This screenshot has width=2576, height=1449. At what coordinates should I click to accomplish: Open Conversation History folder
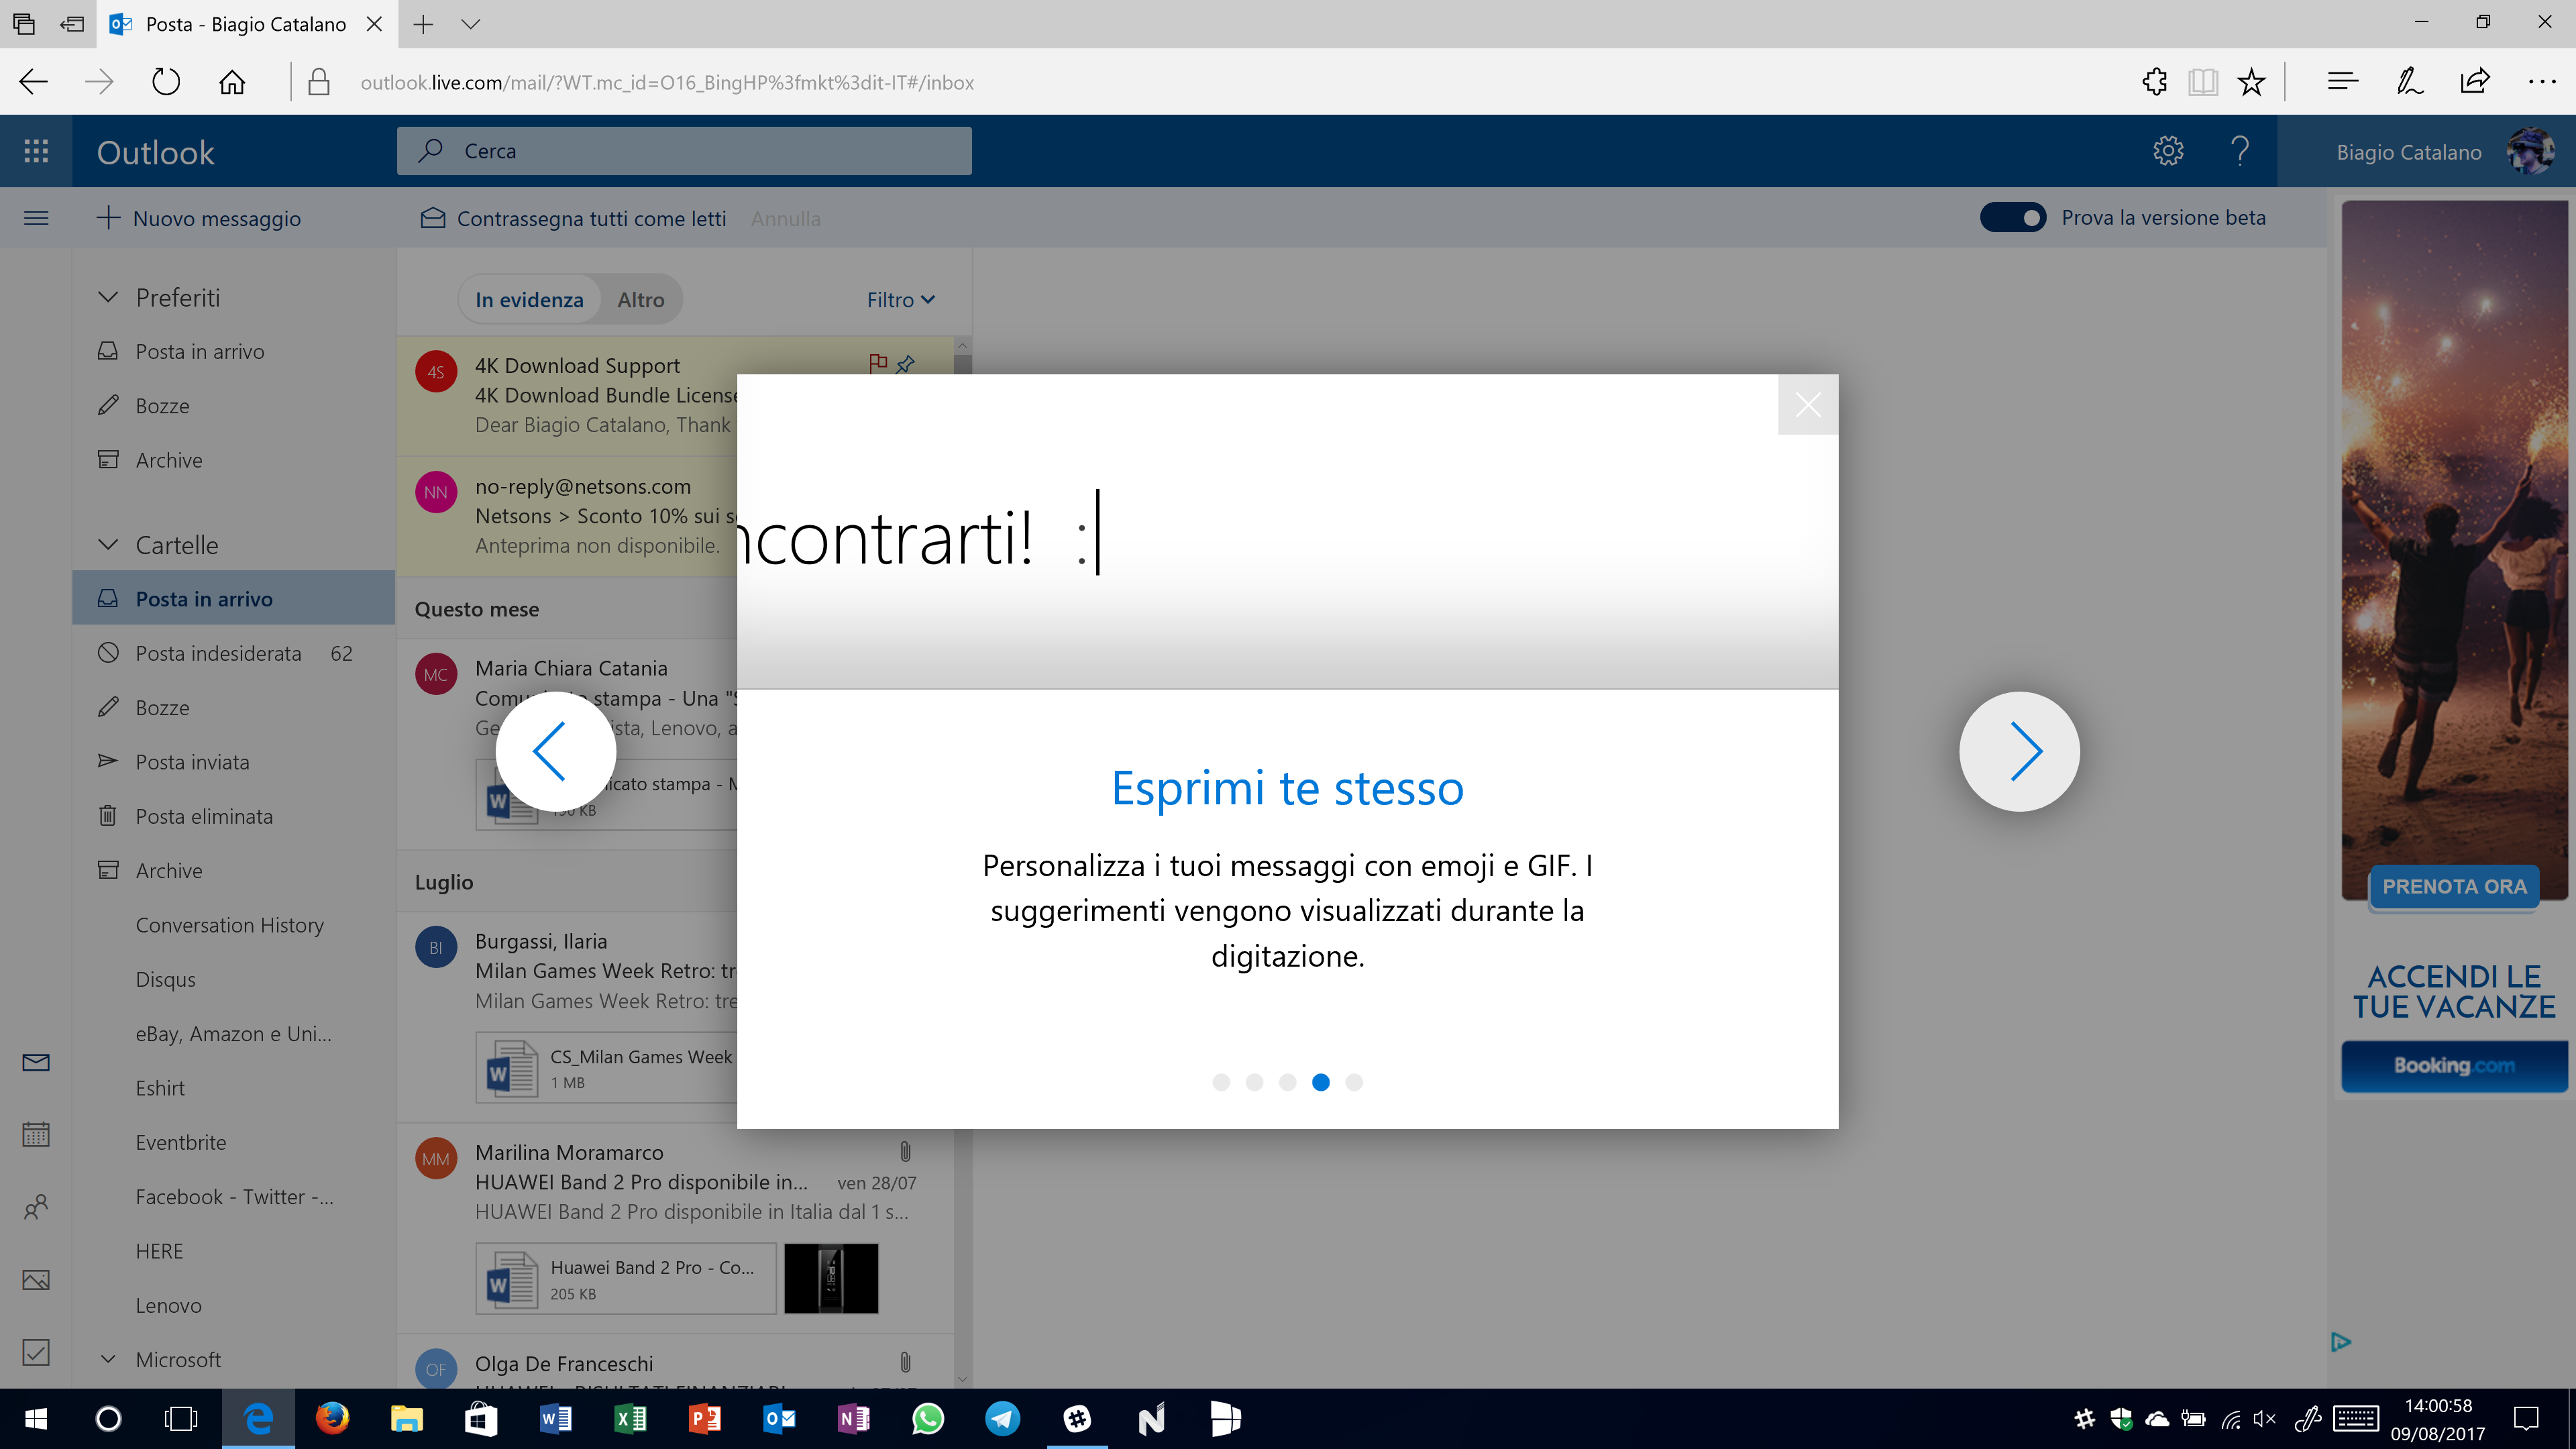pyautogui.click(x=234, y=925)
